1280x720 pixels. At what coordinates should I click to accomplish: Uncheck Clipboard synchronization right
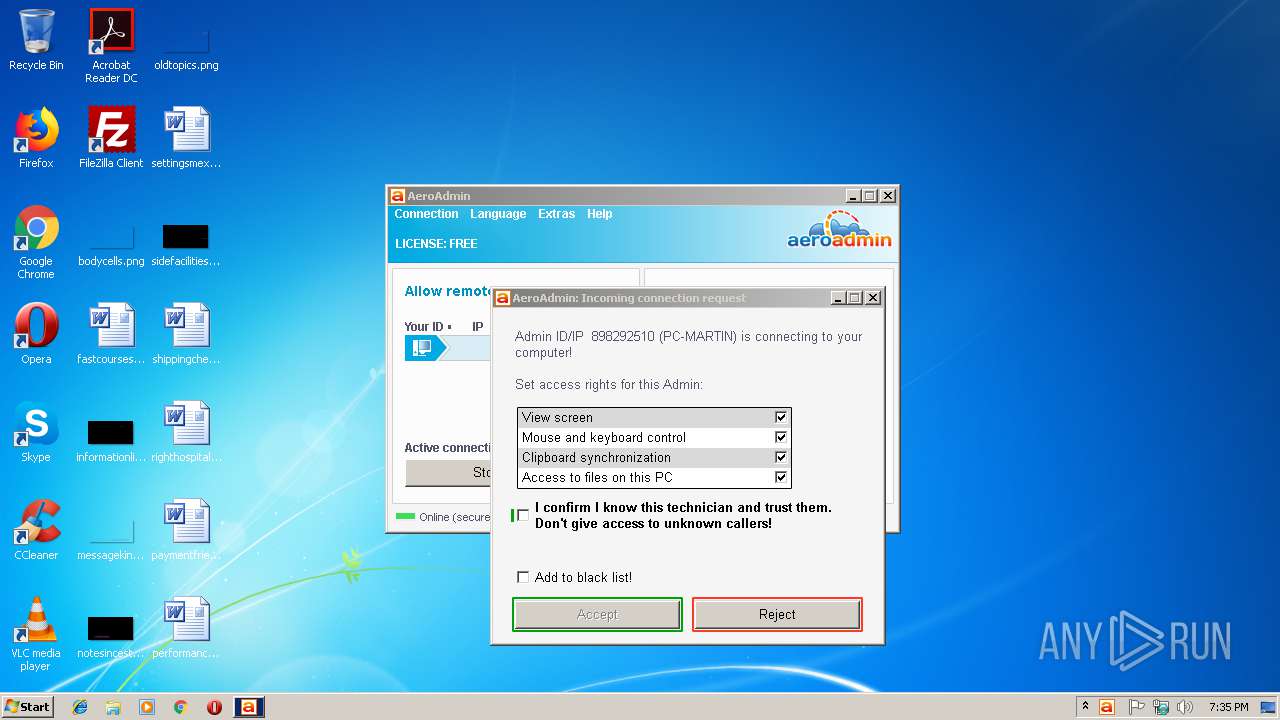781,457
